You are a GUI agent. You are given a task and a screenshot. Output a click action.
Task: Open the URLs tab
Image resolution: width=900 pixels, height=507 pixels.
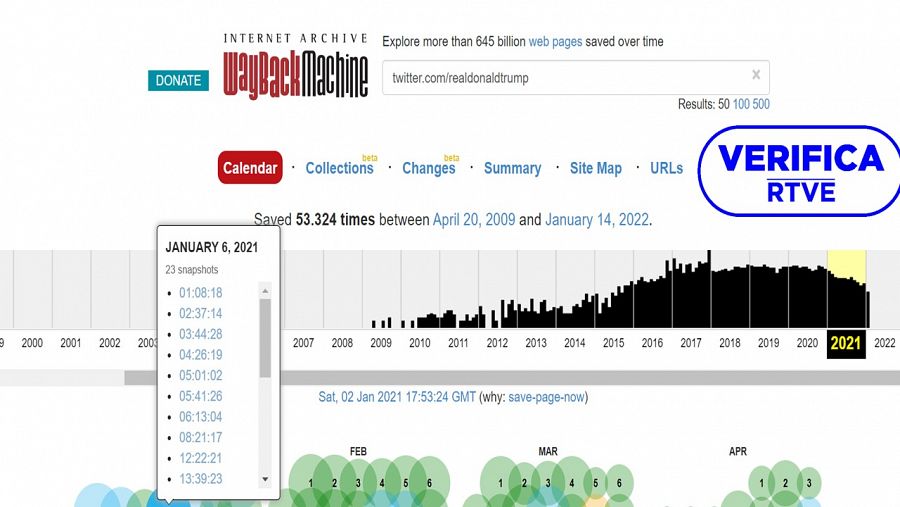coord(666,168)
